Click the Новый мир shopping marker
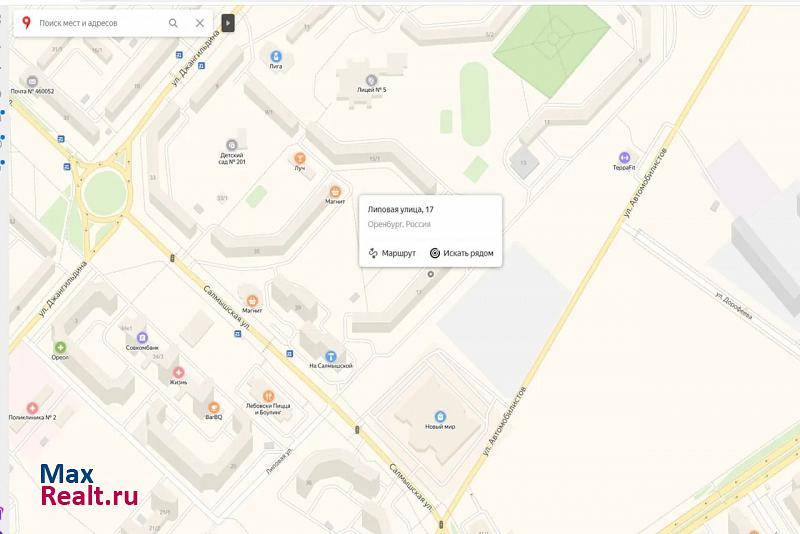 [x=440, y=417]
